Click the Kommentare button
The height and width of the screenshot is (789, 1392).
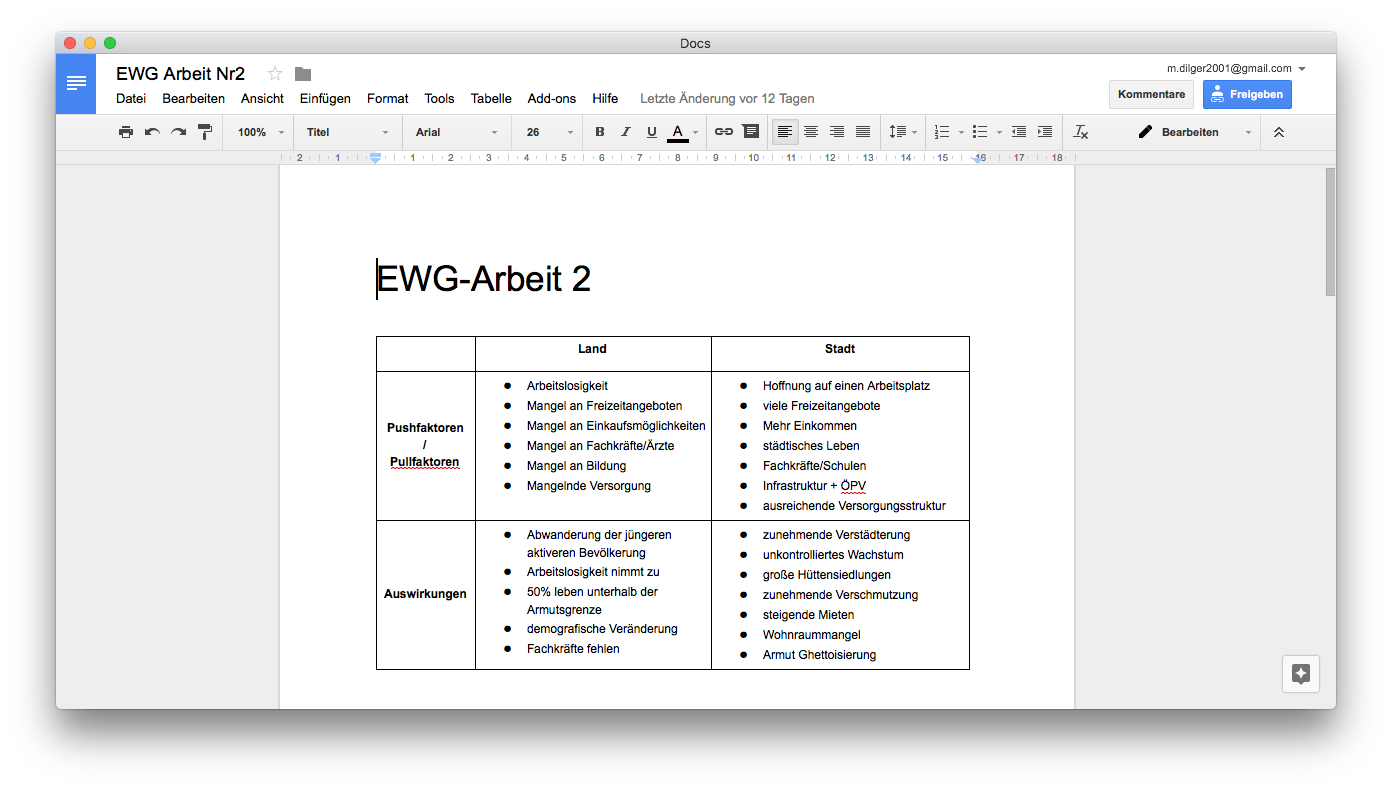click(1150, 93)
